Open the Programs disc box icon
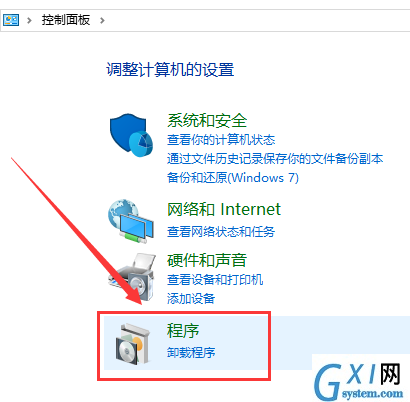This screenshot has width=410, height=402. (133, 344)
